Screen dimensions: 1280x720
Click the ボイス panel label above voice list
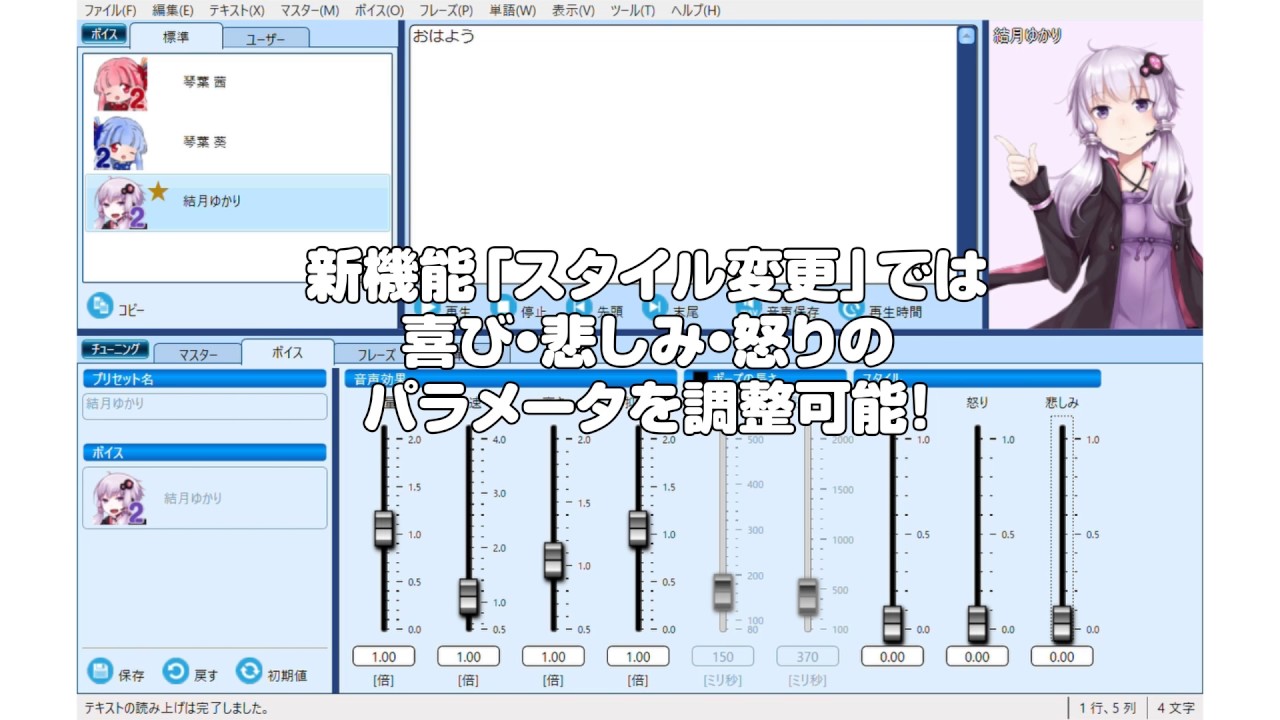tap(104, 33)
